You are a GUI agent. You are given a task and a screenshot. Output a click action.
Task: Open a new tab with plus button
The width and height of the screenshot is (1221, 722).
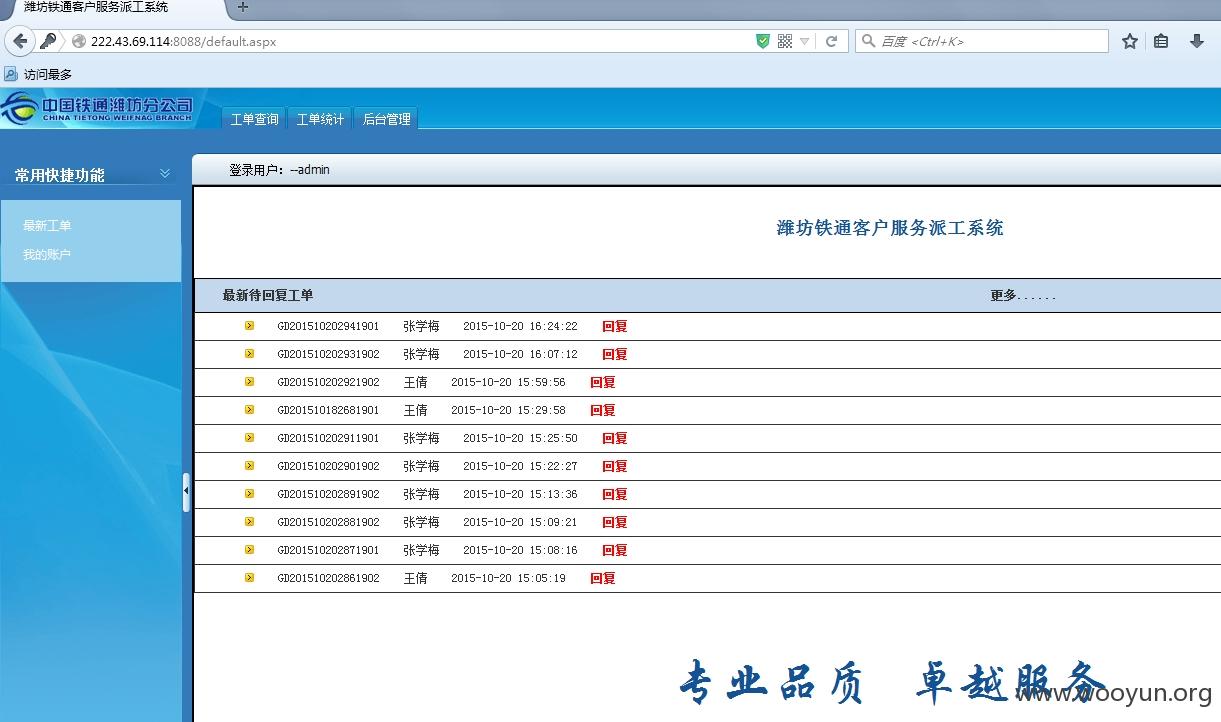pos(242,7)
